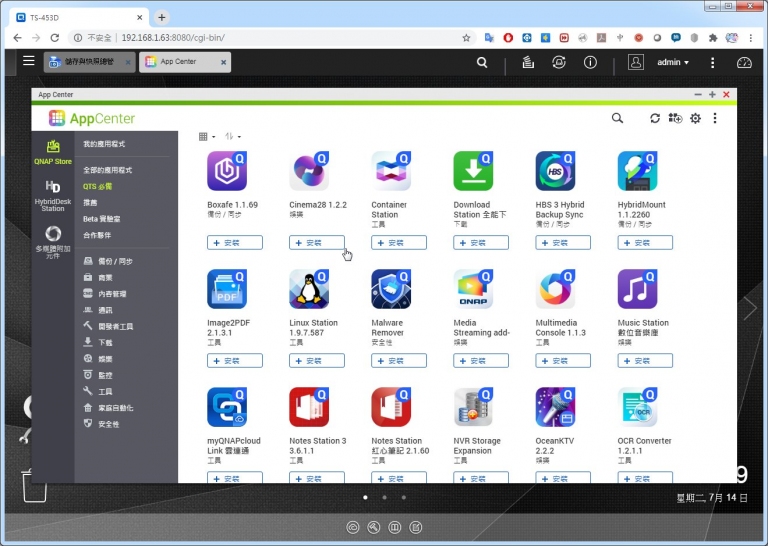Open the QTS desktop search icon
The width and height of the screenshot is (768, 546).
[x=482, y=62]
